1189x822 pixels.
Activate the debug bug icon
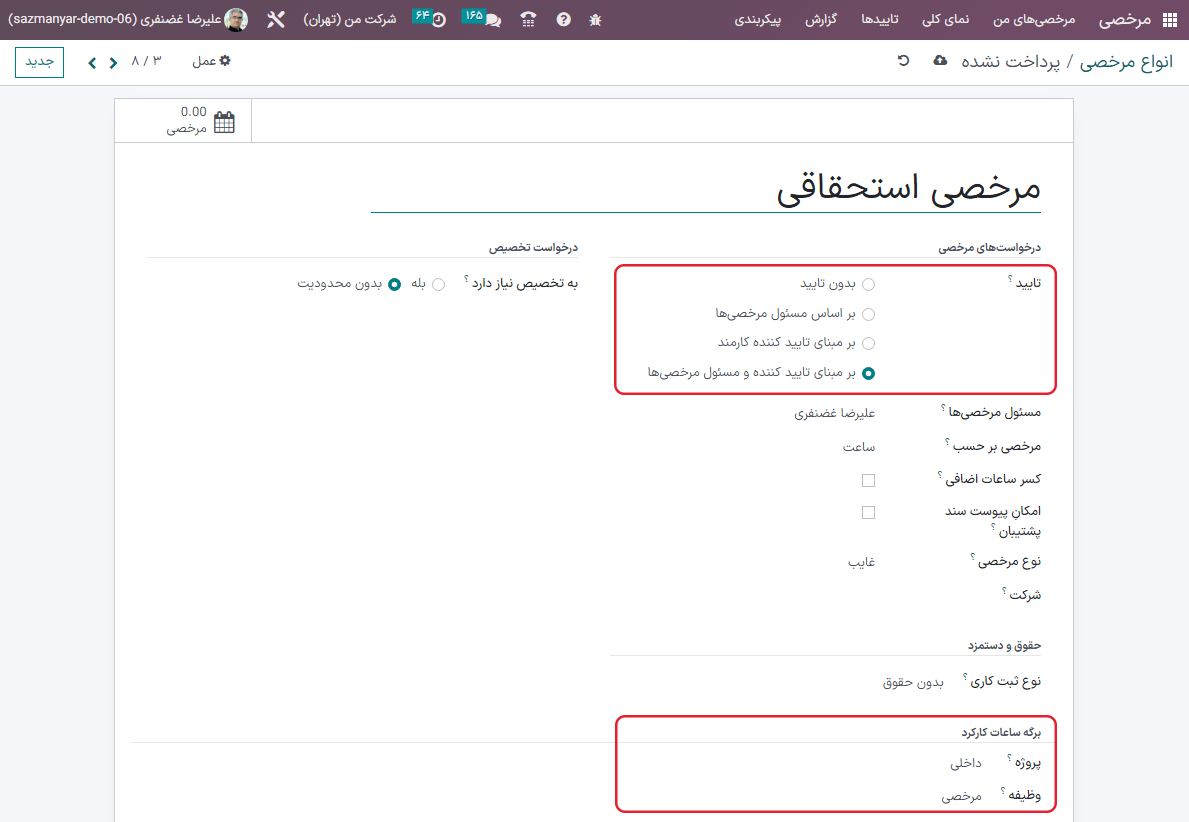click(x=595, y=18)
